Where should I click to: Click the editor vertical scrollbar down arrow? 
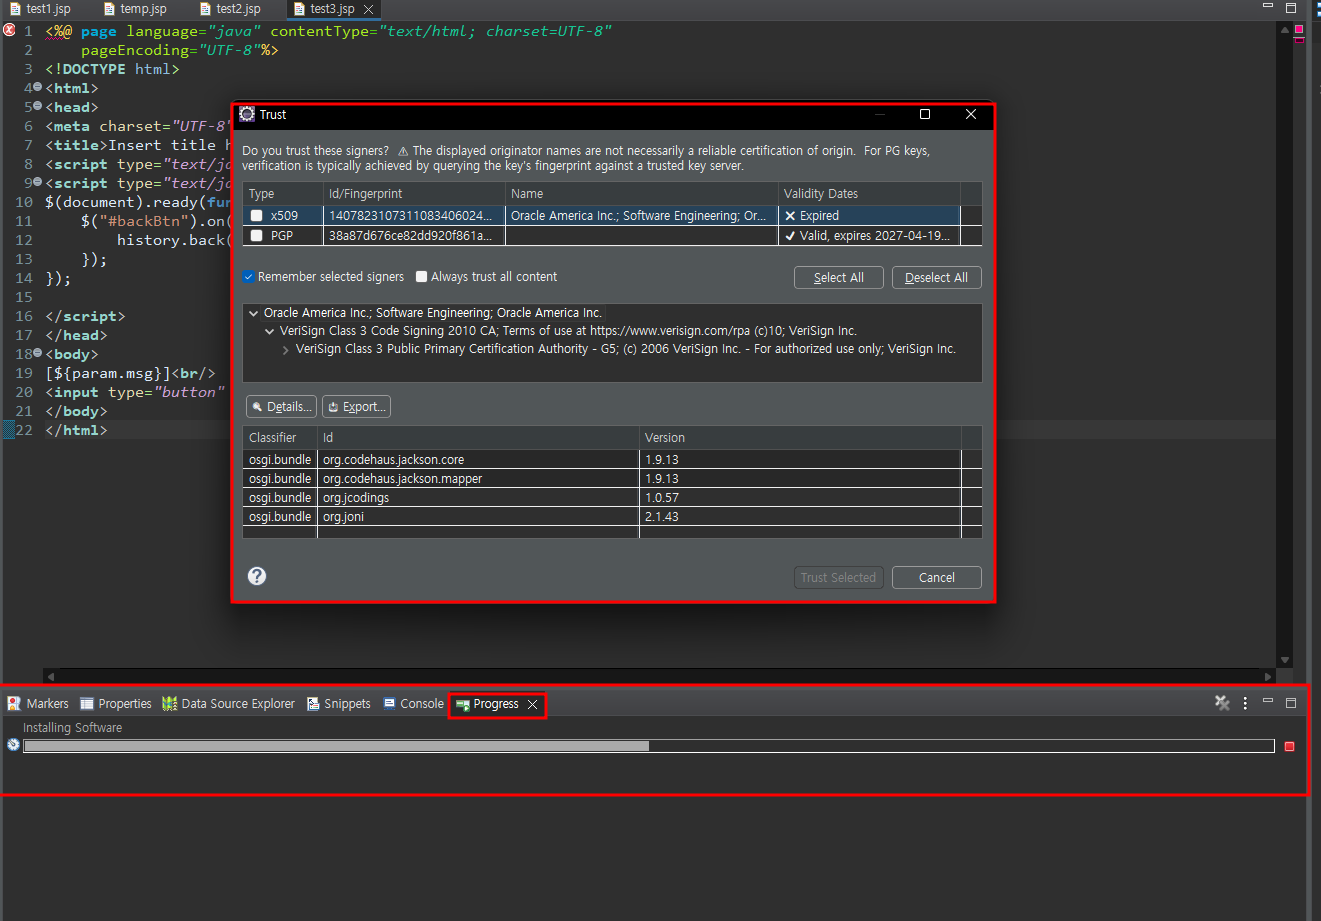1285,661
